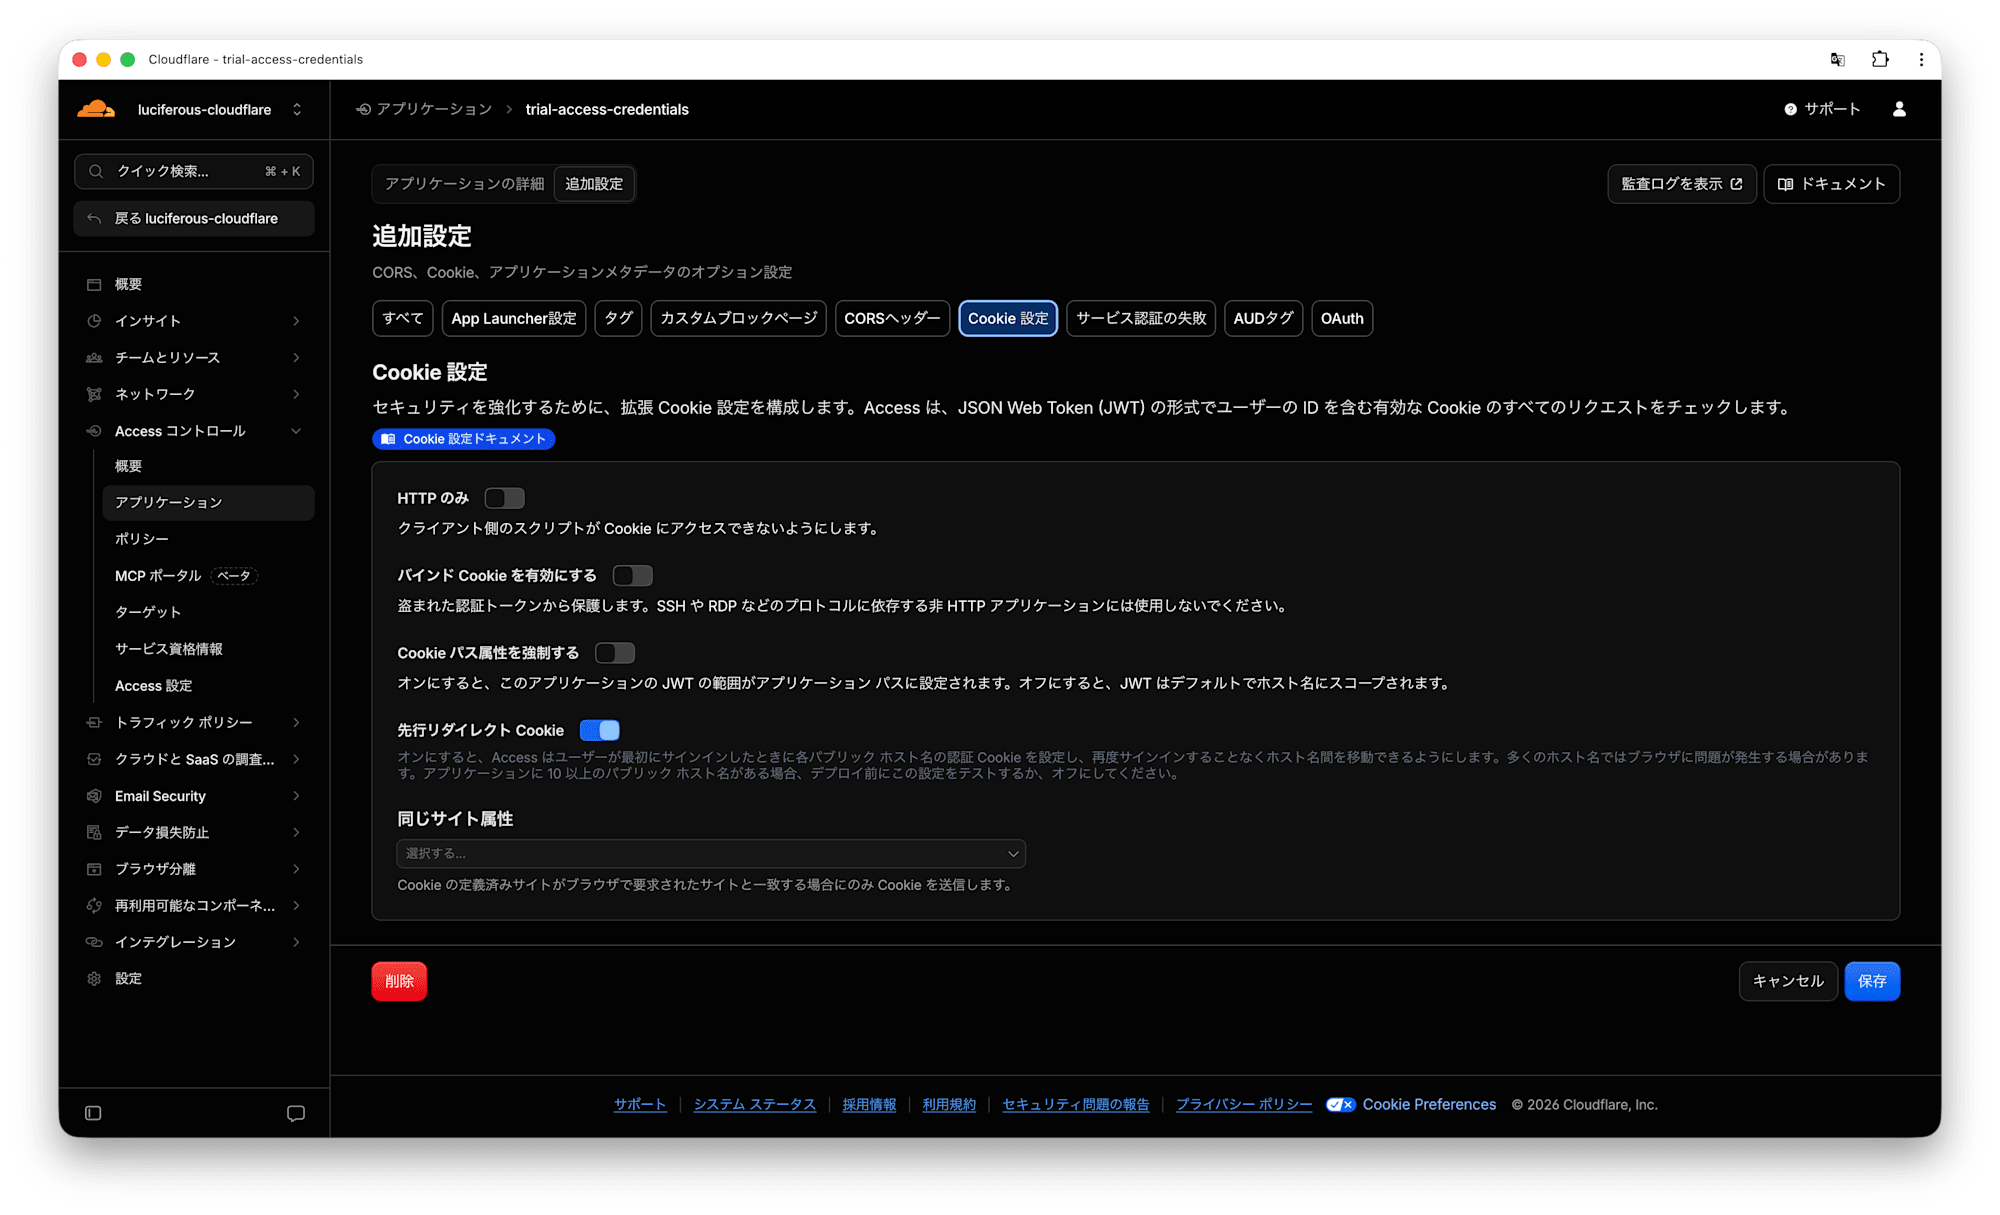Image resolution: width=2000 pixels, height=1215 pixels.
Task: Expand the ネットワーク section chevron
Action: [x=296, y=394]
